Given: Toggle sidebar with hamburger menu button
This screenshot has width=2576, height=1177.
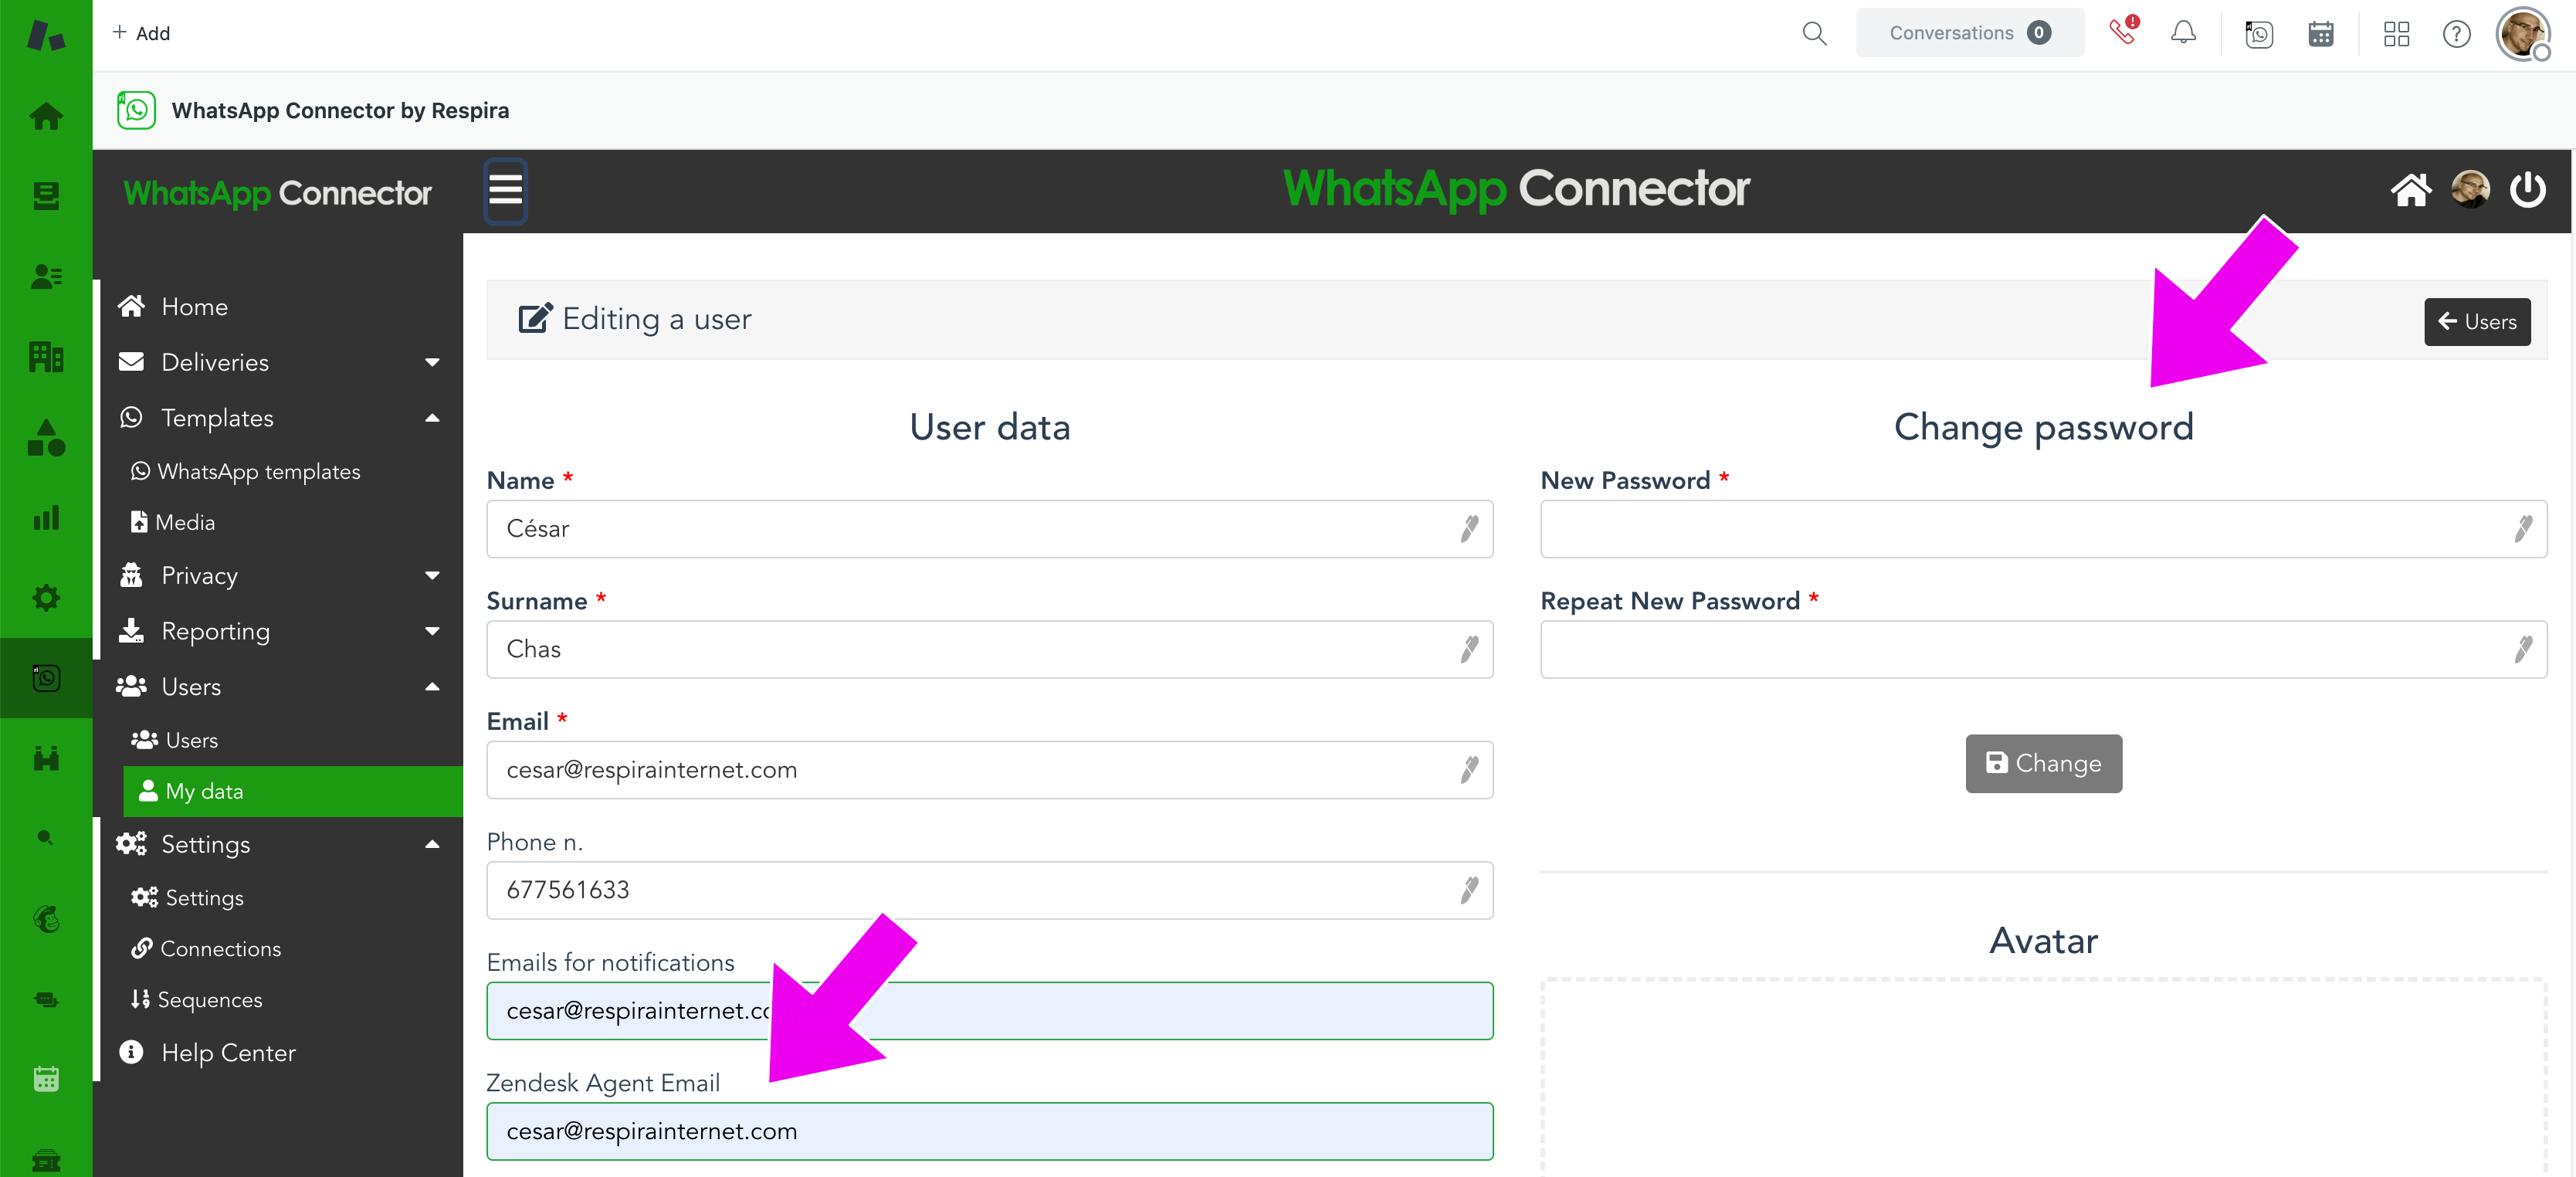Looking at the screenshot, I should click(x=505, y=190).
